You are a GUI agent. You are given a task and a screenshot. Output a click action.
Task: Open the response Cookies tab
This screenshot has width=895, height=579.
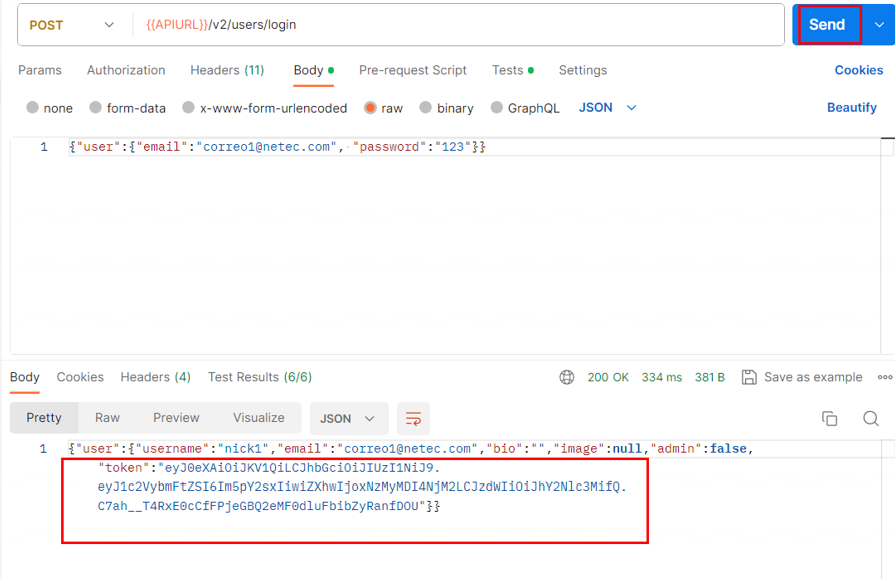[x=80, y=377]
